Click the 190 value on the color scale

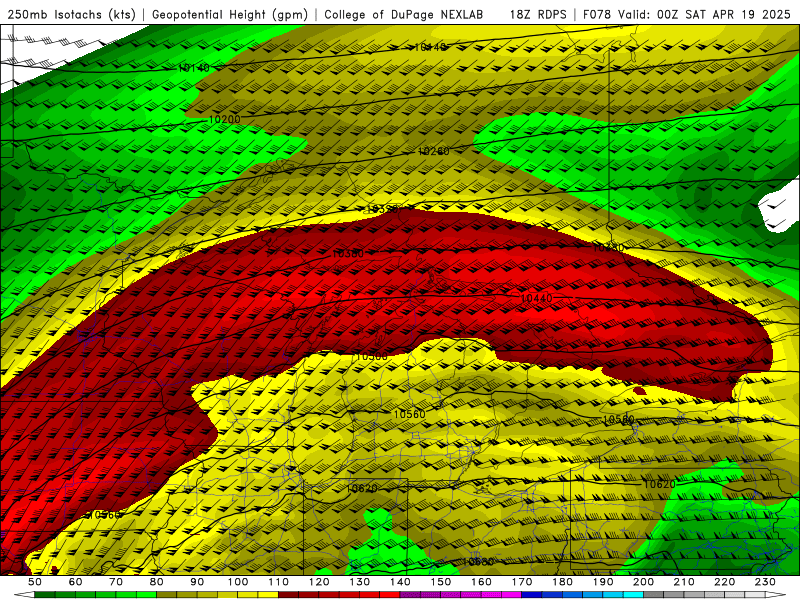click(x=603, y=582)
